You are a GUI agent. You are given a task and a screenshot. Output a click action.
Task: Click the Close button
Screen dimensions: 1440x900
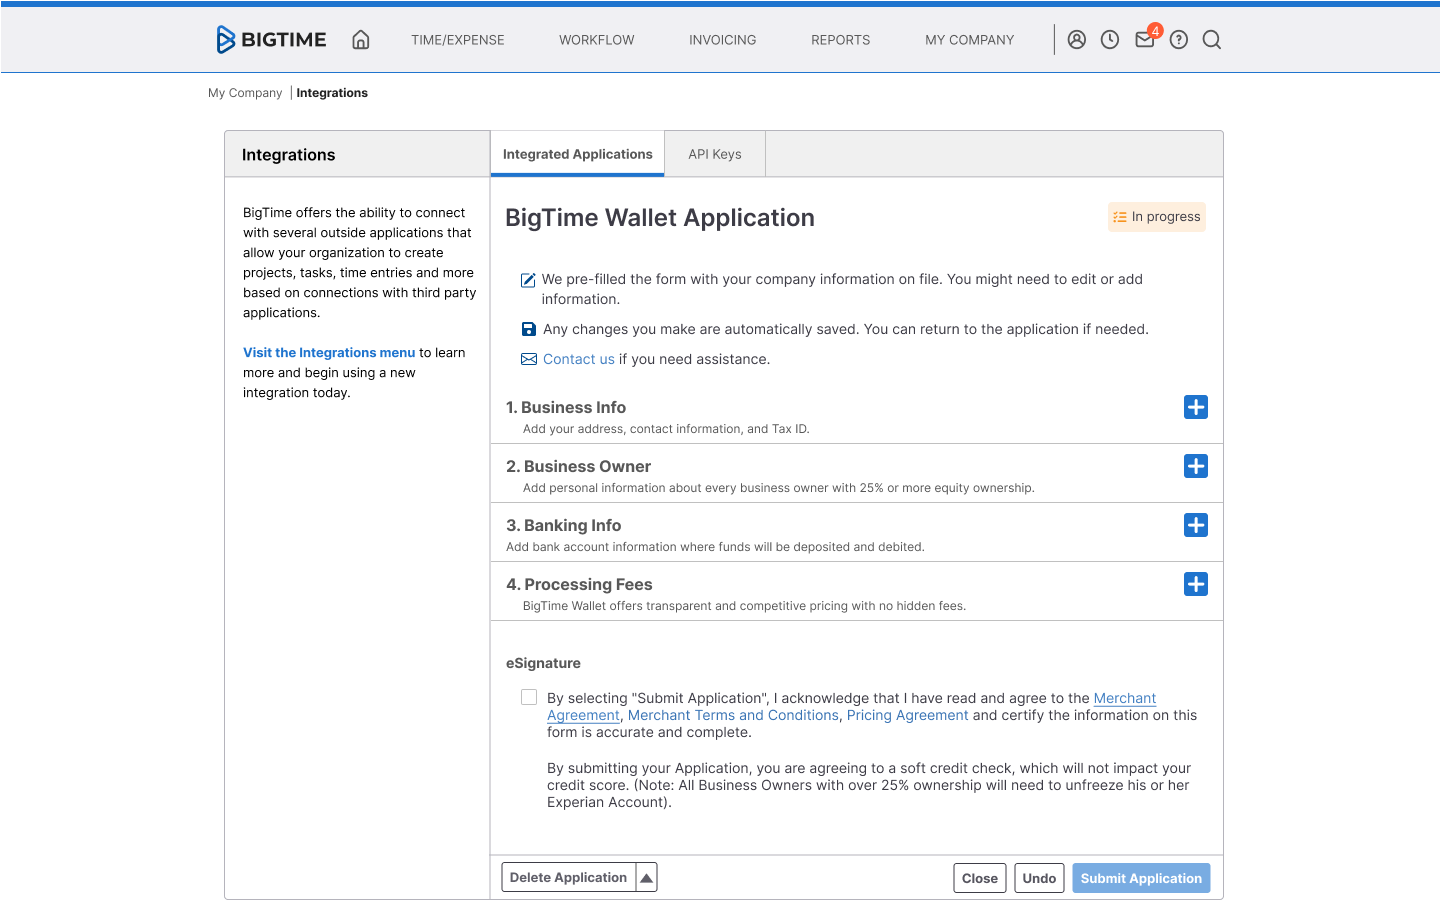(x=980, y=878)
